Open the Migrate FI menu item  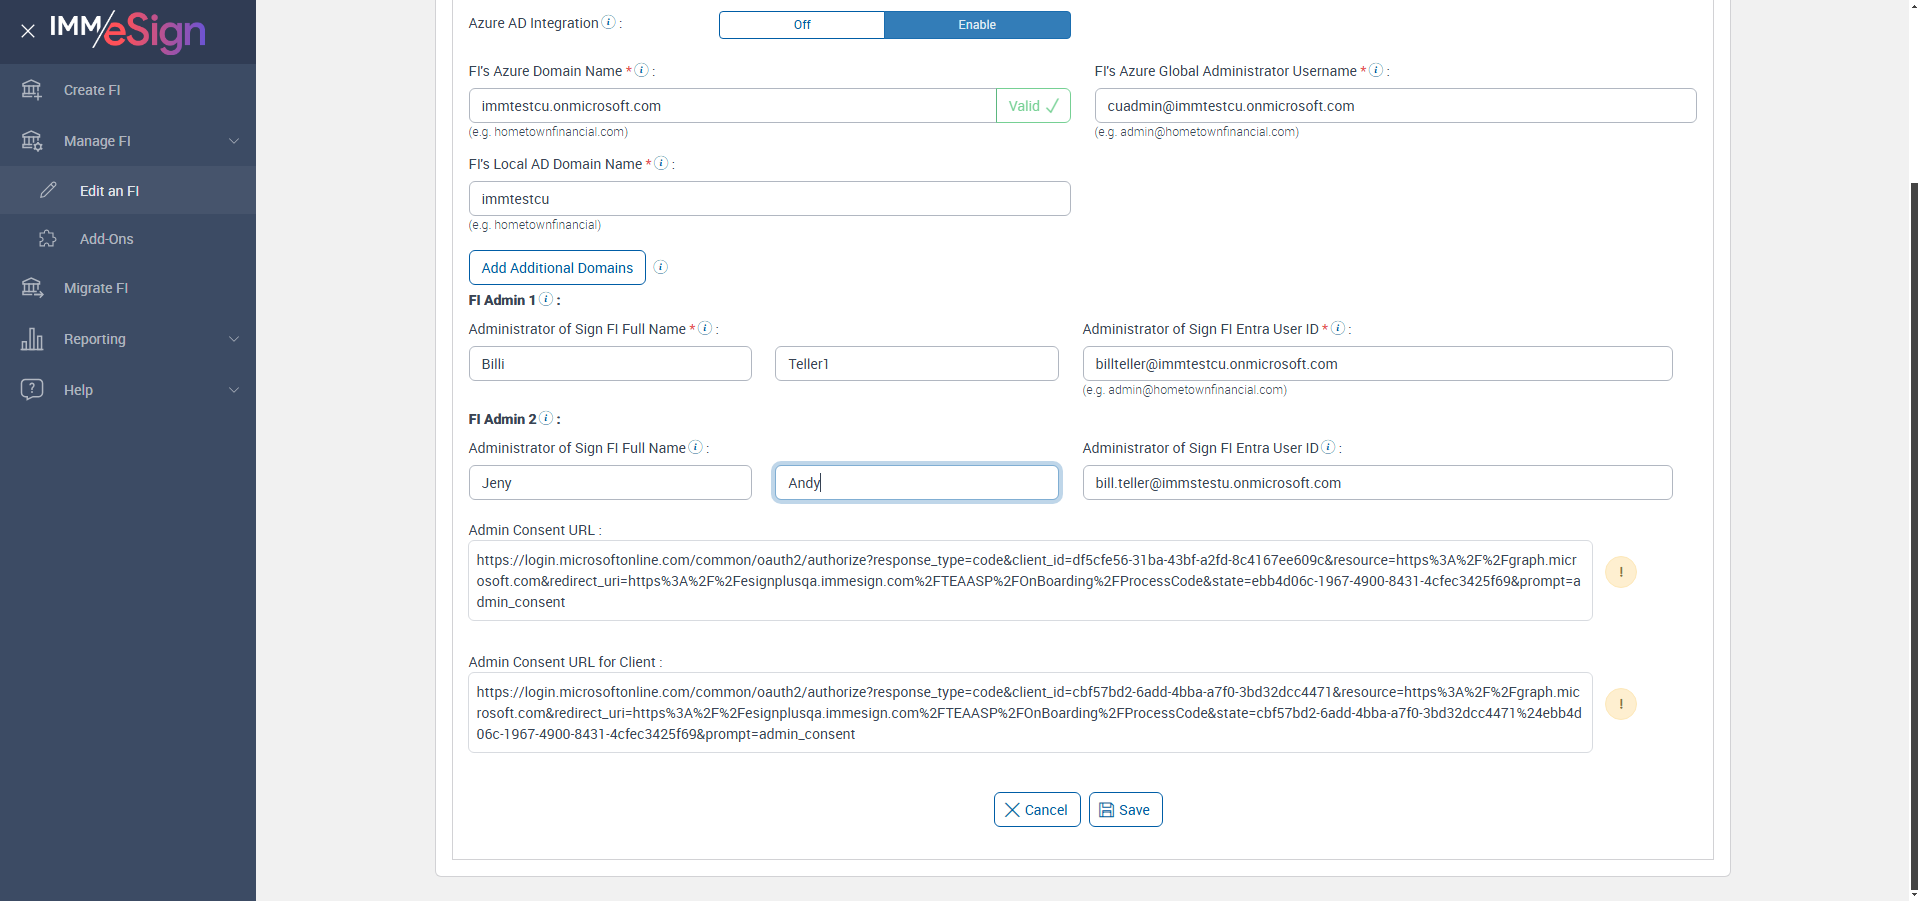[96, 288]
